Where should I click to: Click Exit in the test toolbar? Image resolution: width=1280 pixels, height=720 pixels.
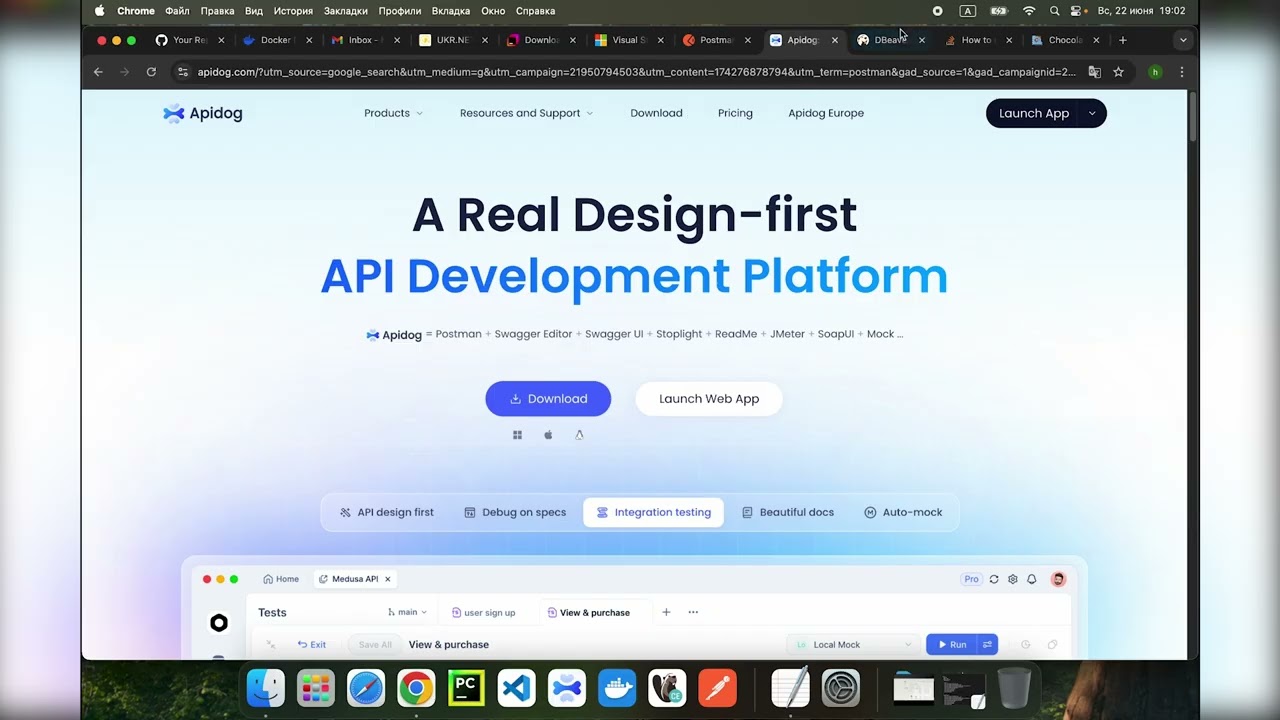coord(311,645)
